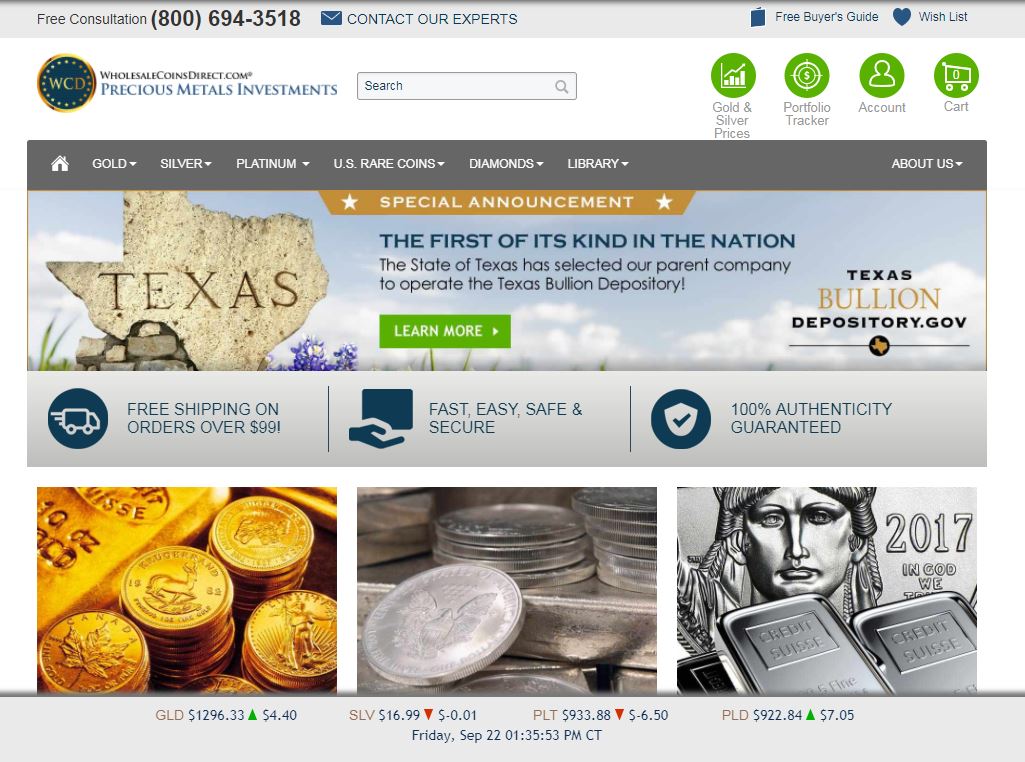
Task: Open the Gold & Silver Prices chart icon
Action: 733,75
